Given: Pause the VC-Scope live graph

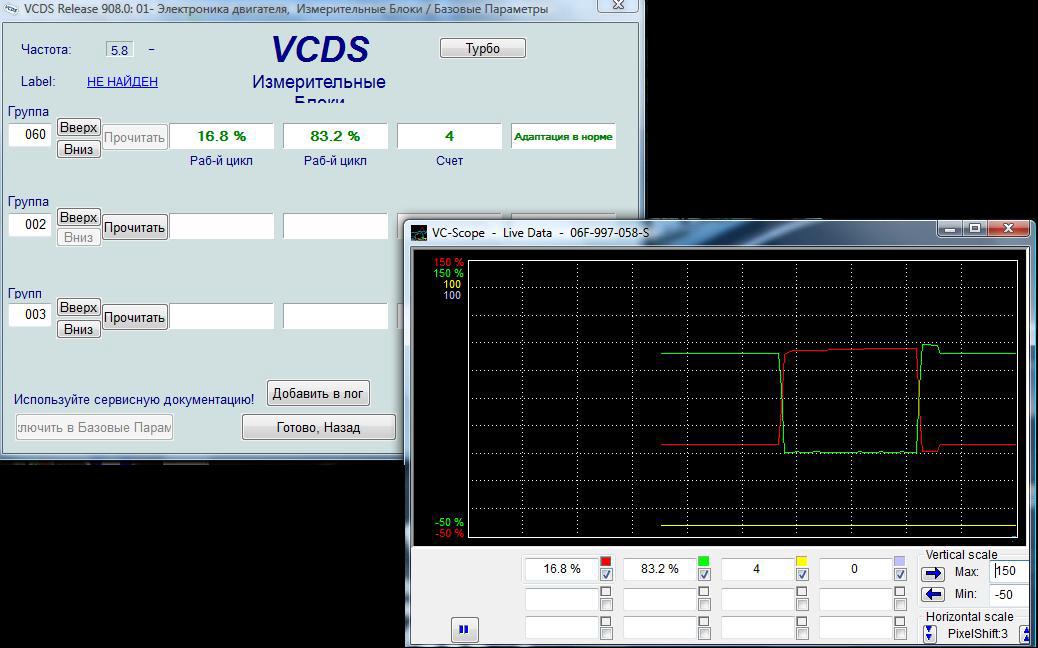Looking at the screenshot, I should tap(463, 629).
